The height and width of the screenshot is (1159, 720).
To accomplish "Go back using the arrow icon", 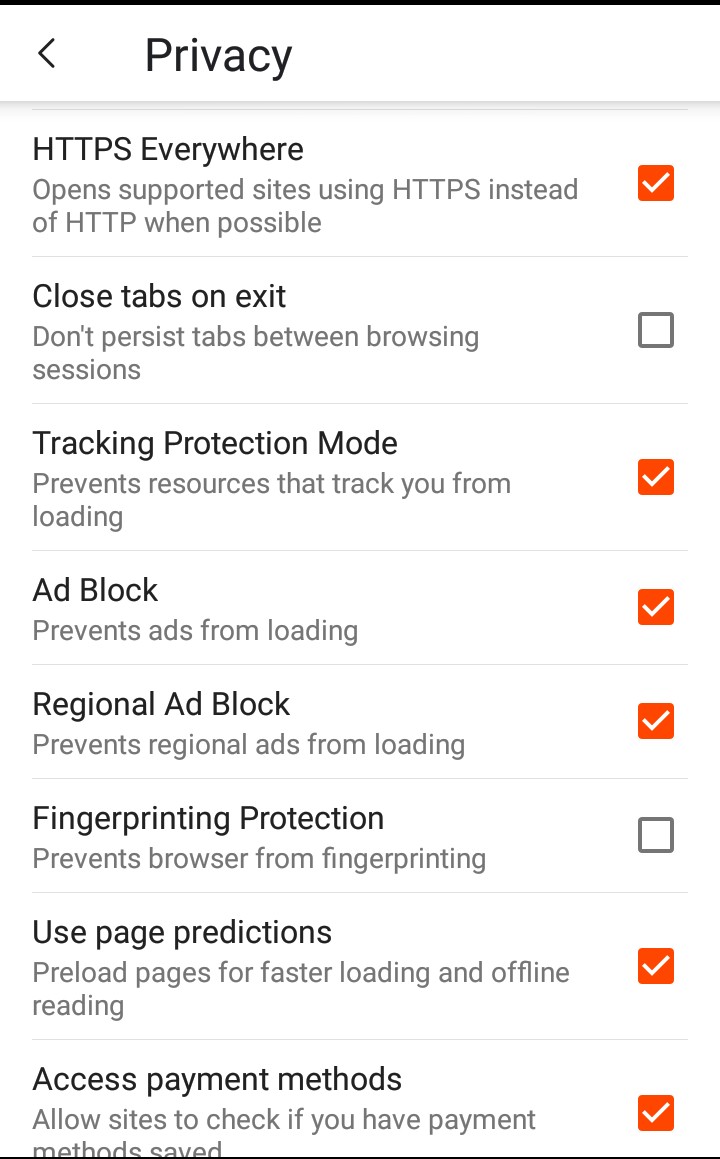I will pos(47,53).
